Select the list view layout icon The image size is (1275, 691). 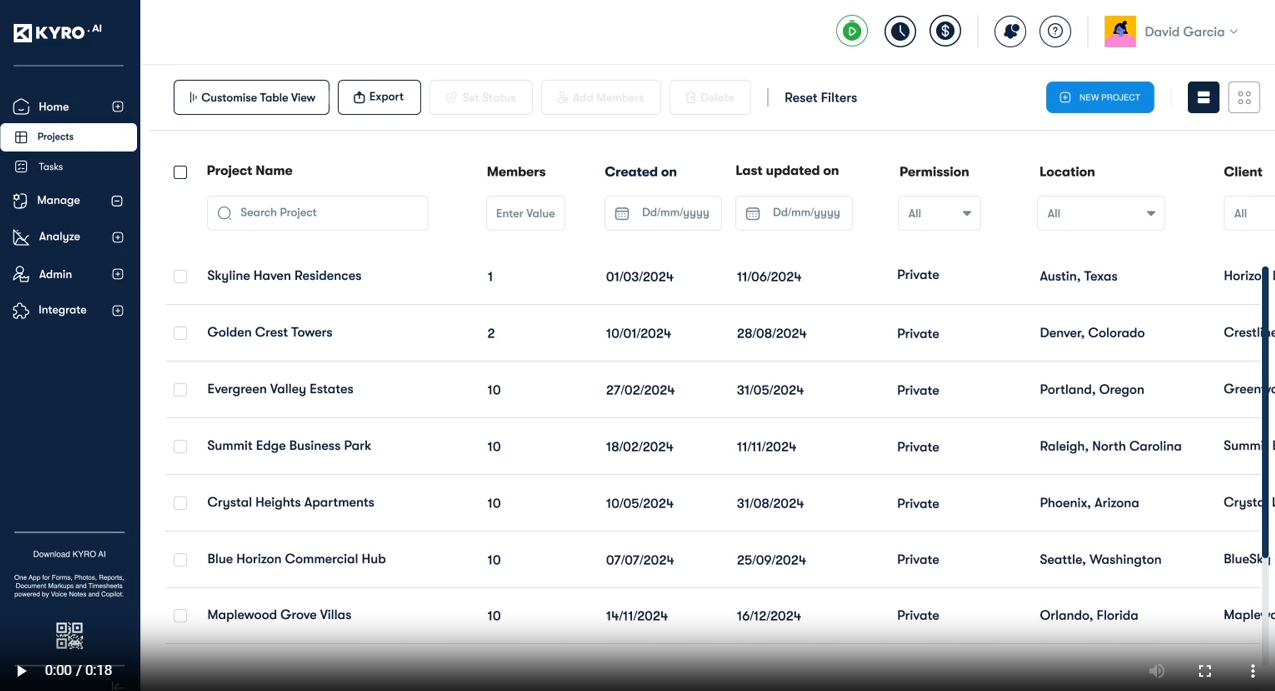point(1203,97)
